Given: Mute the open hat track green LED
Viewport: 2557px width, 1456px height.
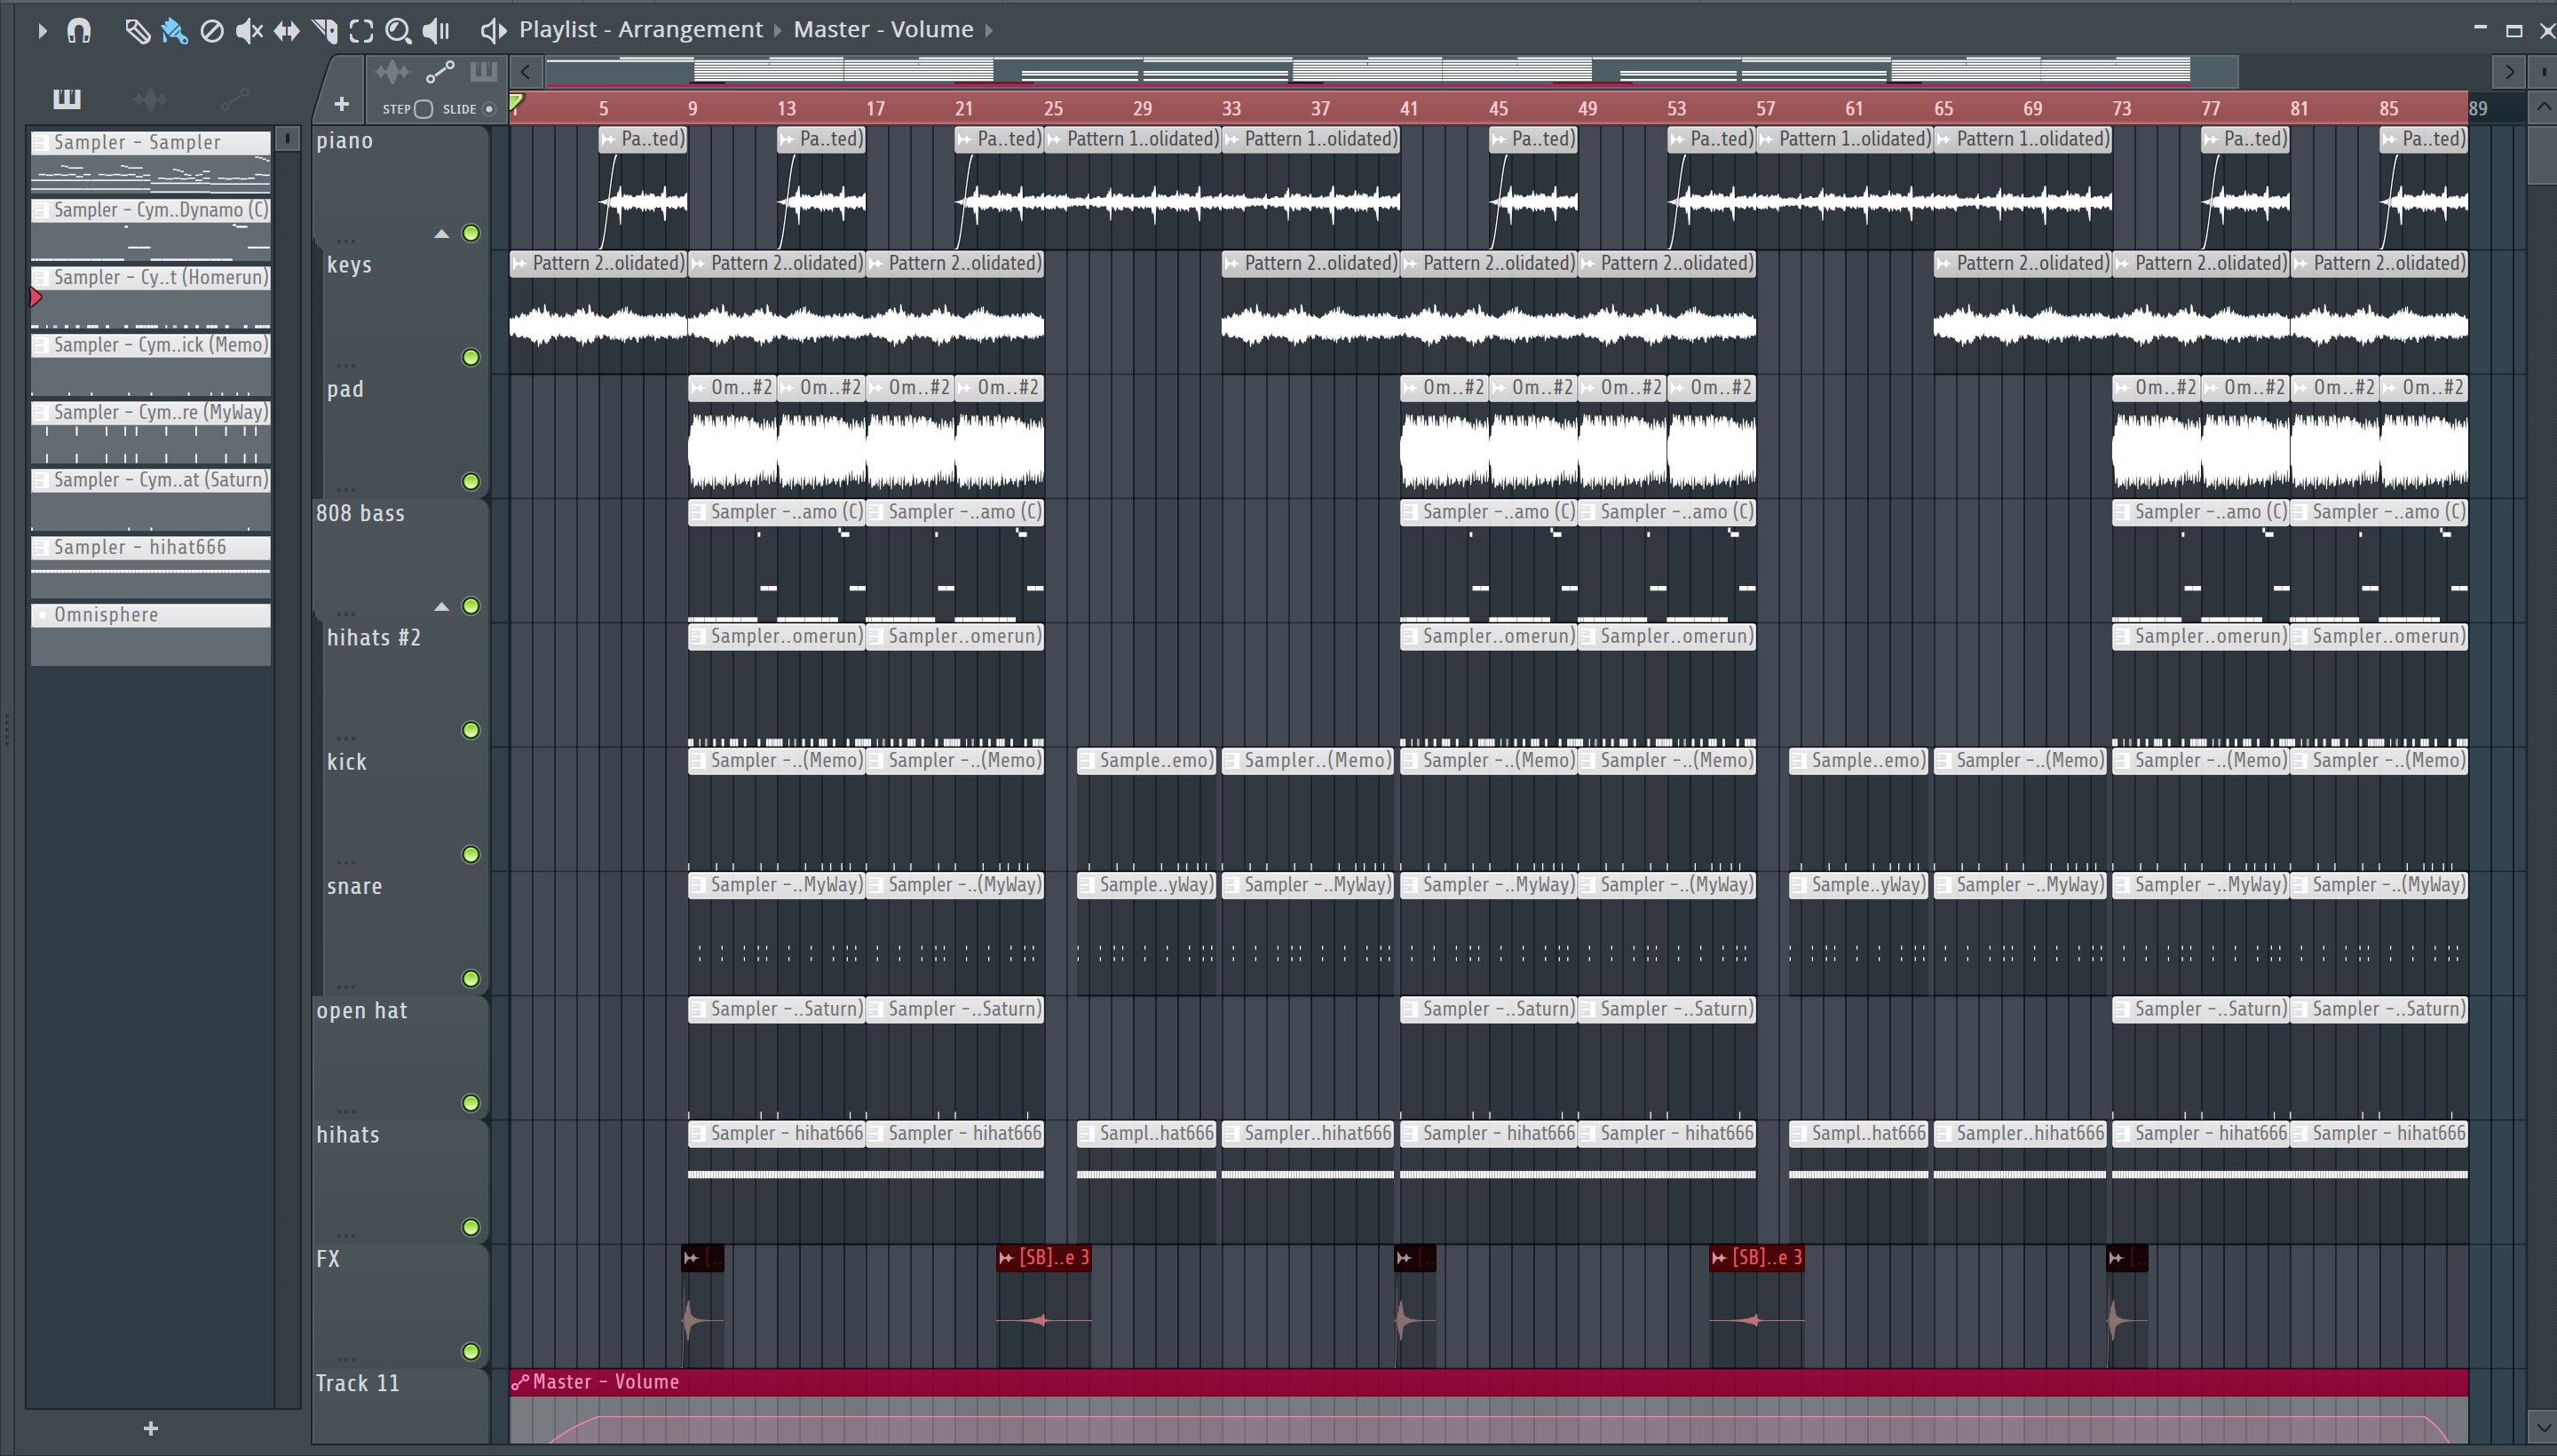Looking at the screenshot, I should point(470,1103).
